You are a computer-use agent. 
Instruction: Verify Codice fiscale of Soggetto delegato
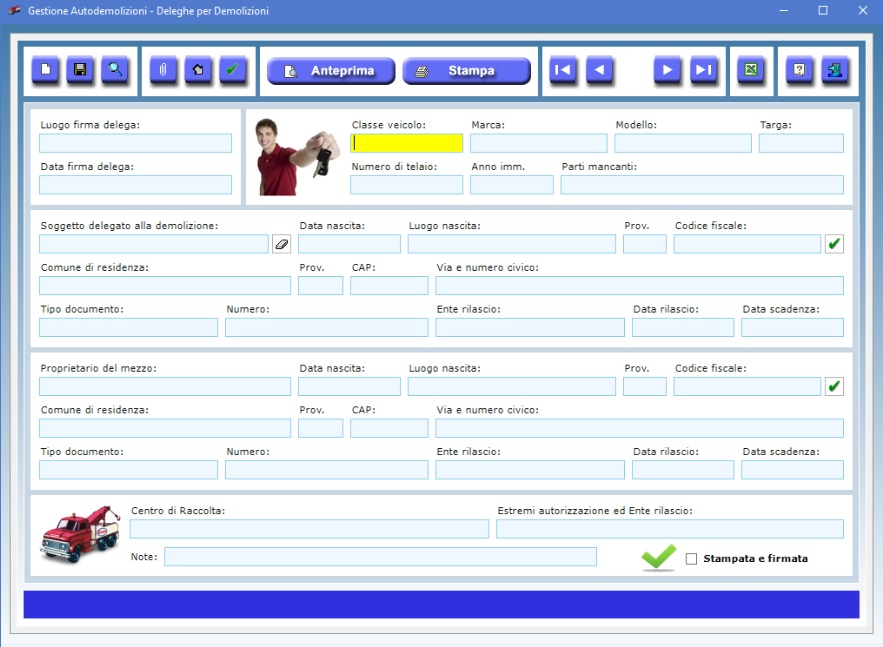tap(834, 244)
